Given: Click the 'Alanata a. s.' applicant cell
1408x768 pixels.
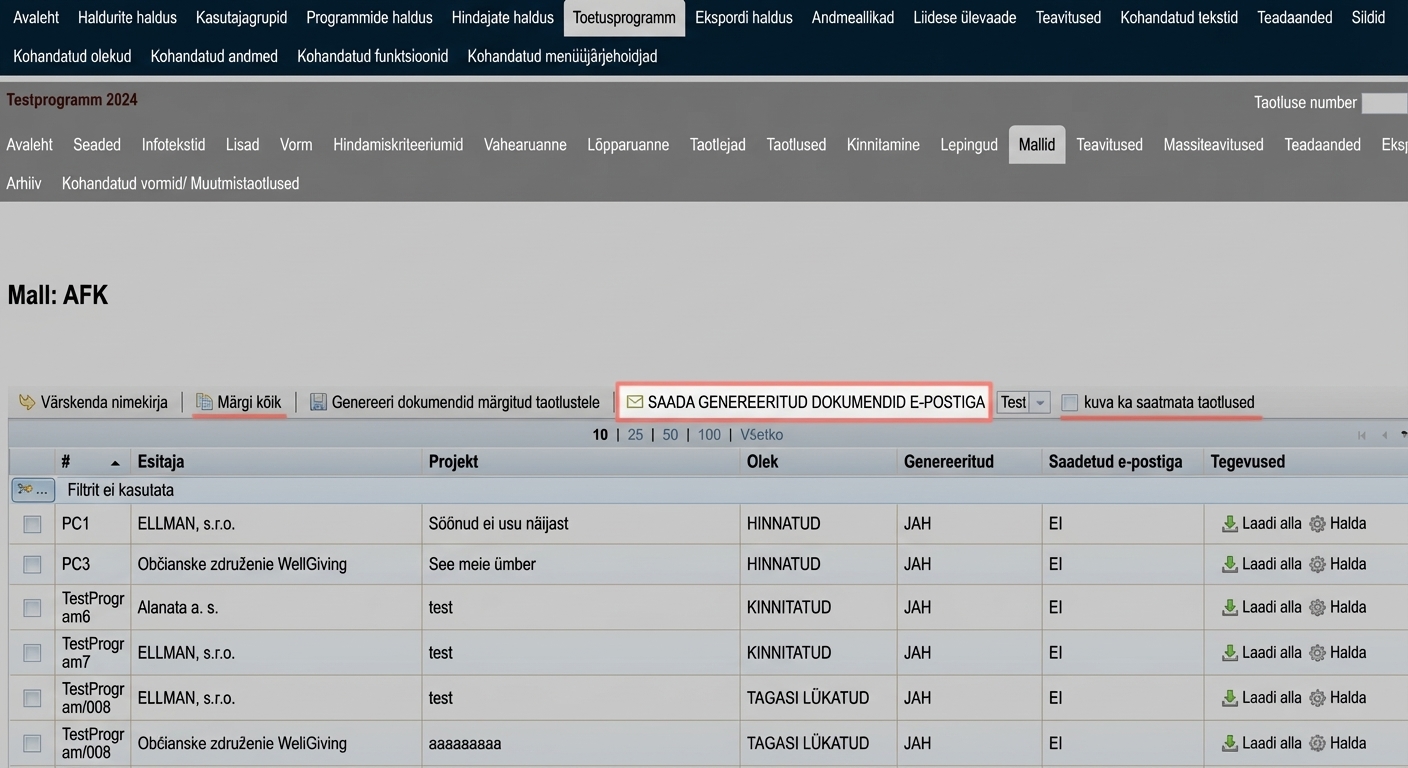Looking at the screenshot, I should pyautogui.click(x=178, y=607).
